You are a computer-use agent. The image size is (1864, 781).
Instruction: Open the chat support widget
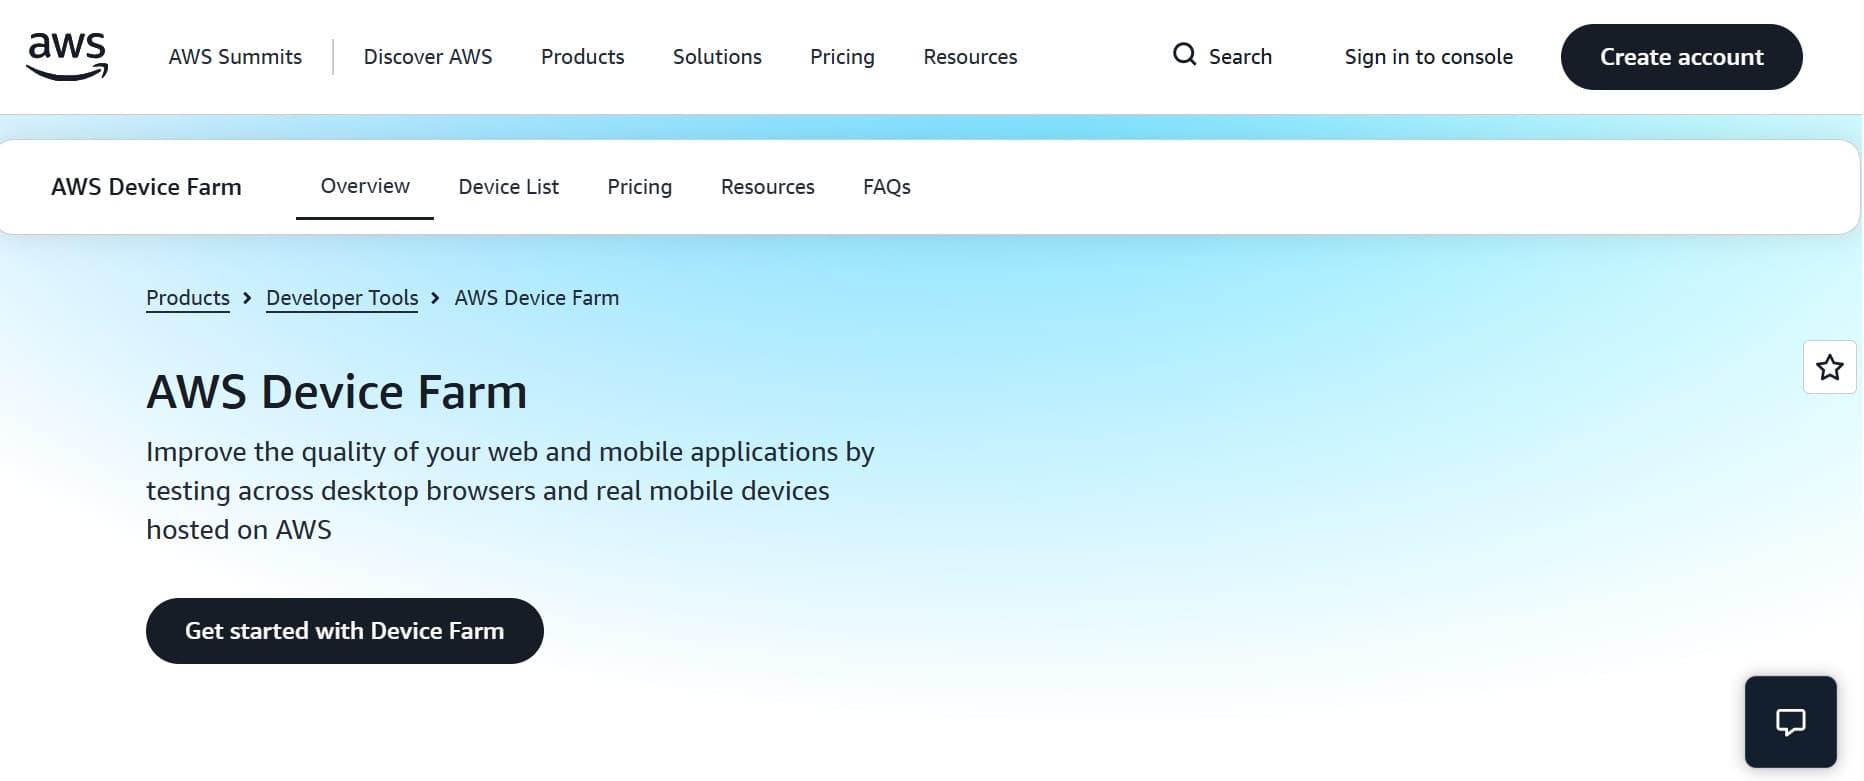(x=1790, y=722)
